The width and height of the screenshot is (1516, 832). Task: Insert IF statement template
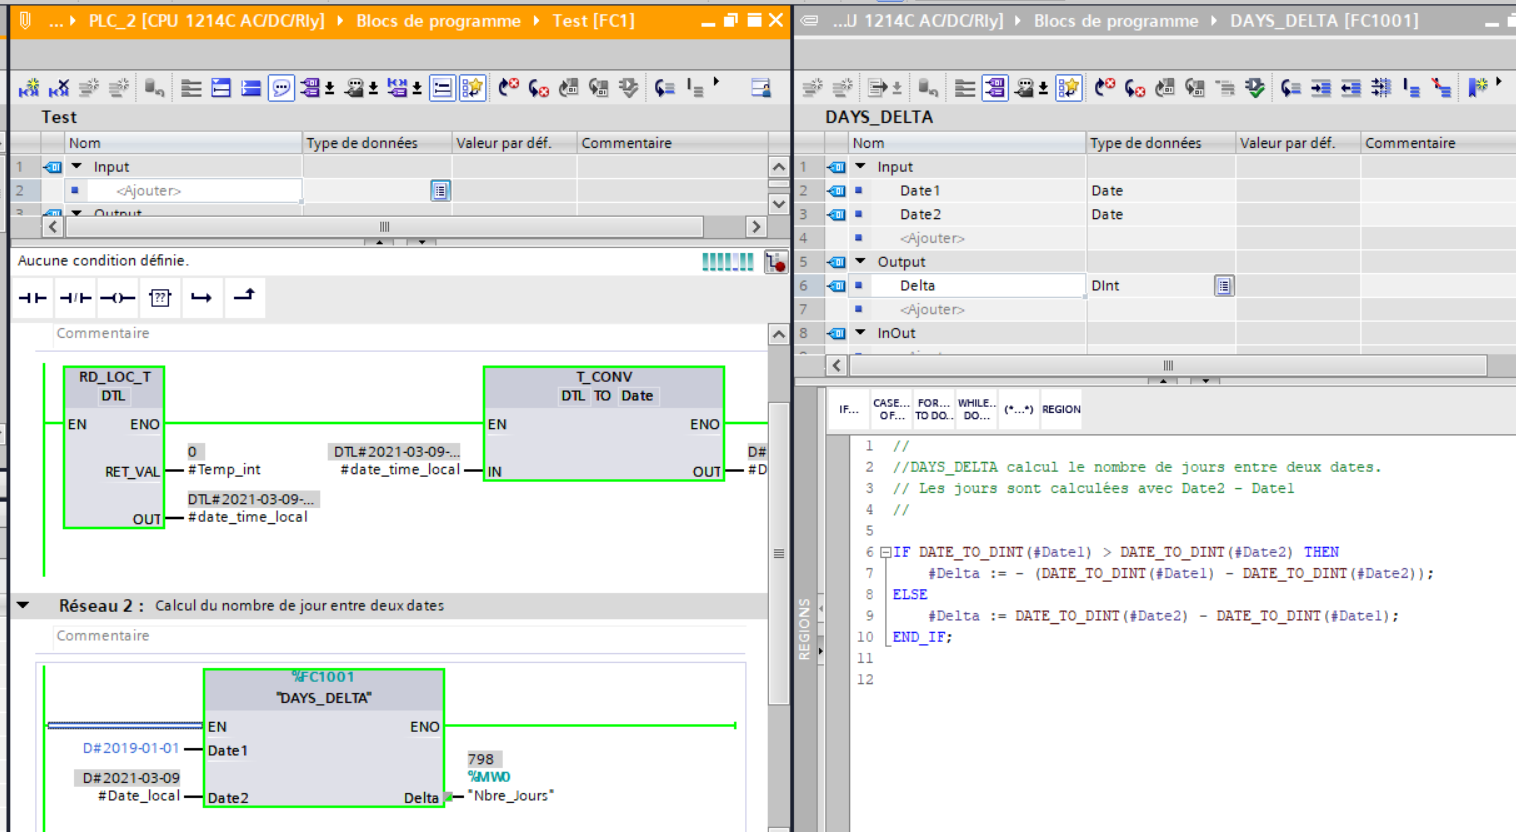pyautogui.click(x=848, y=410)
